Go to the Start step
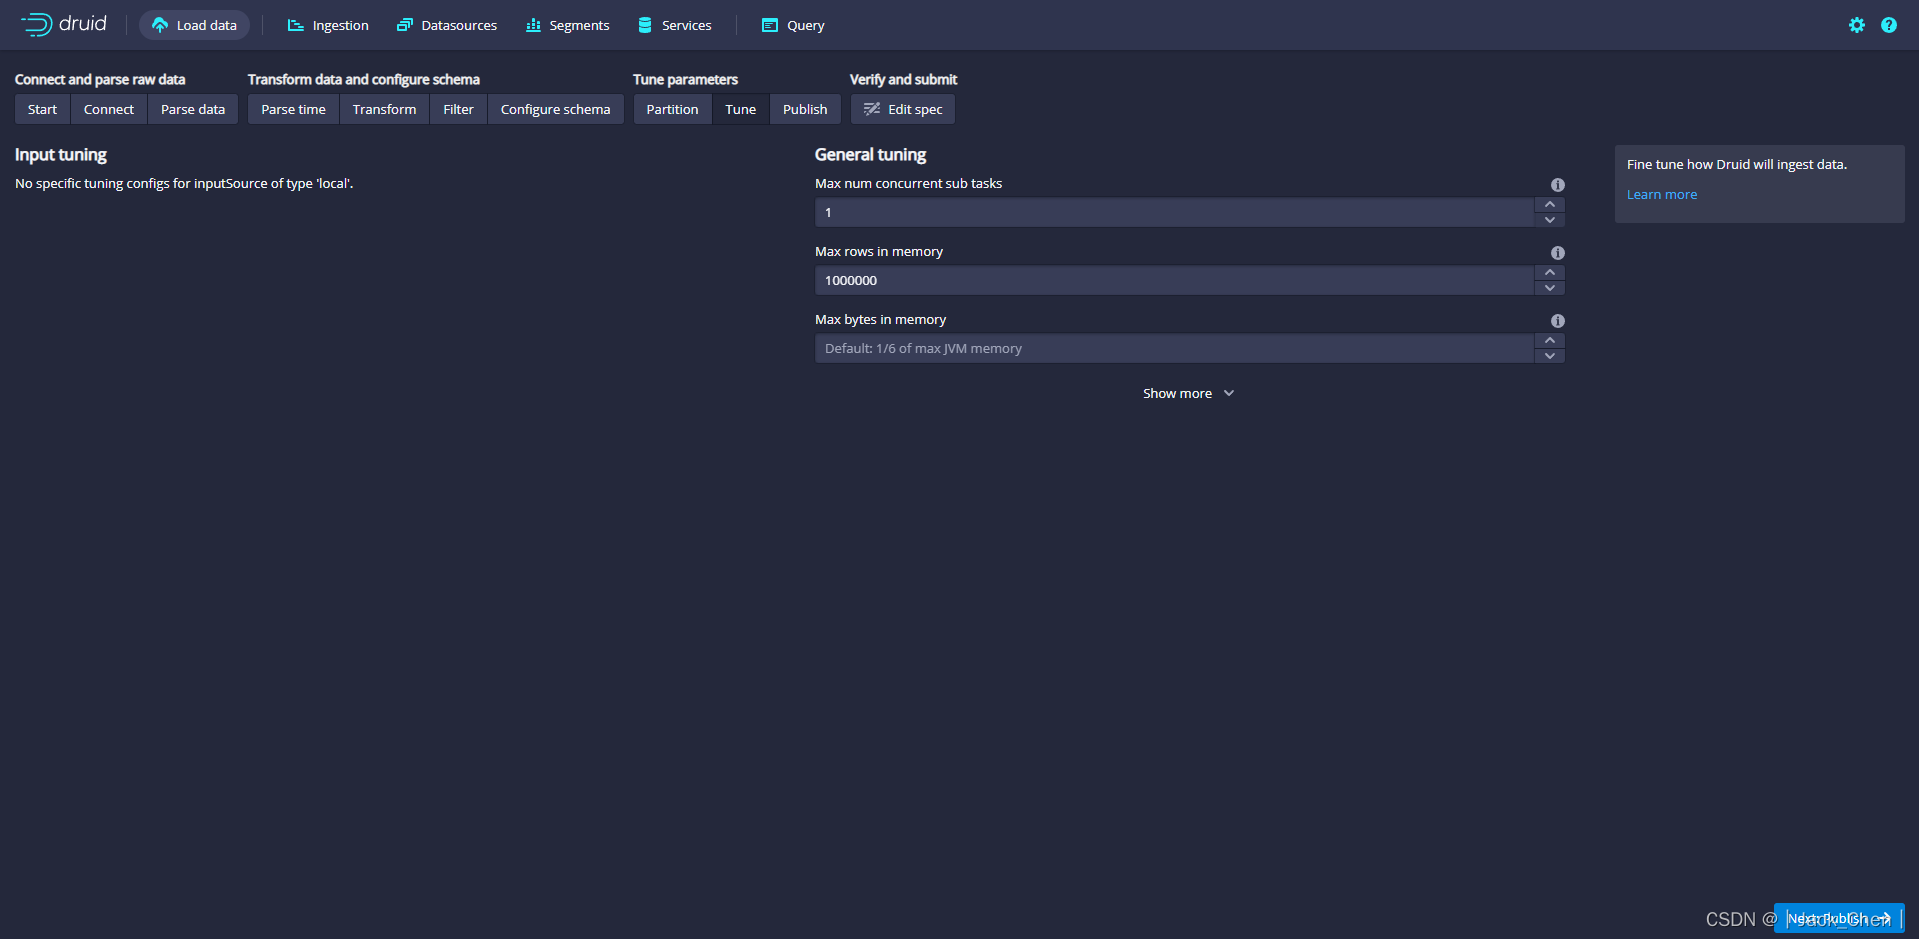The image size is (1919, 939). pyautogui.click(x=42, y=109)
